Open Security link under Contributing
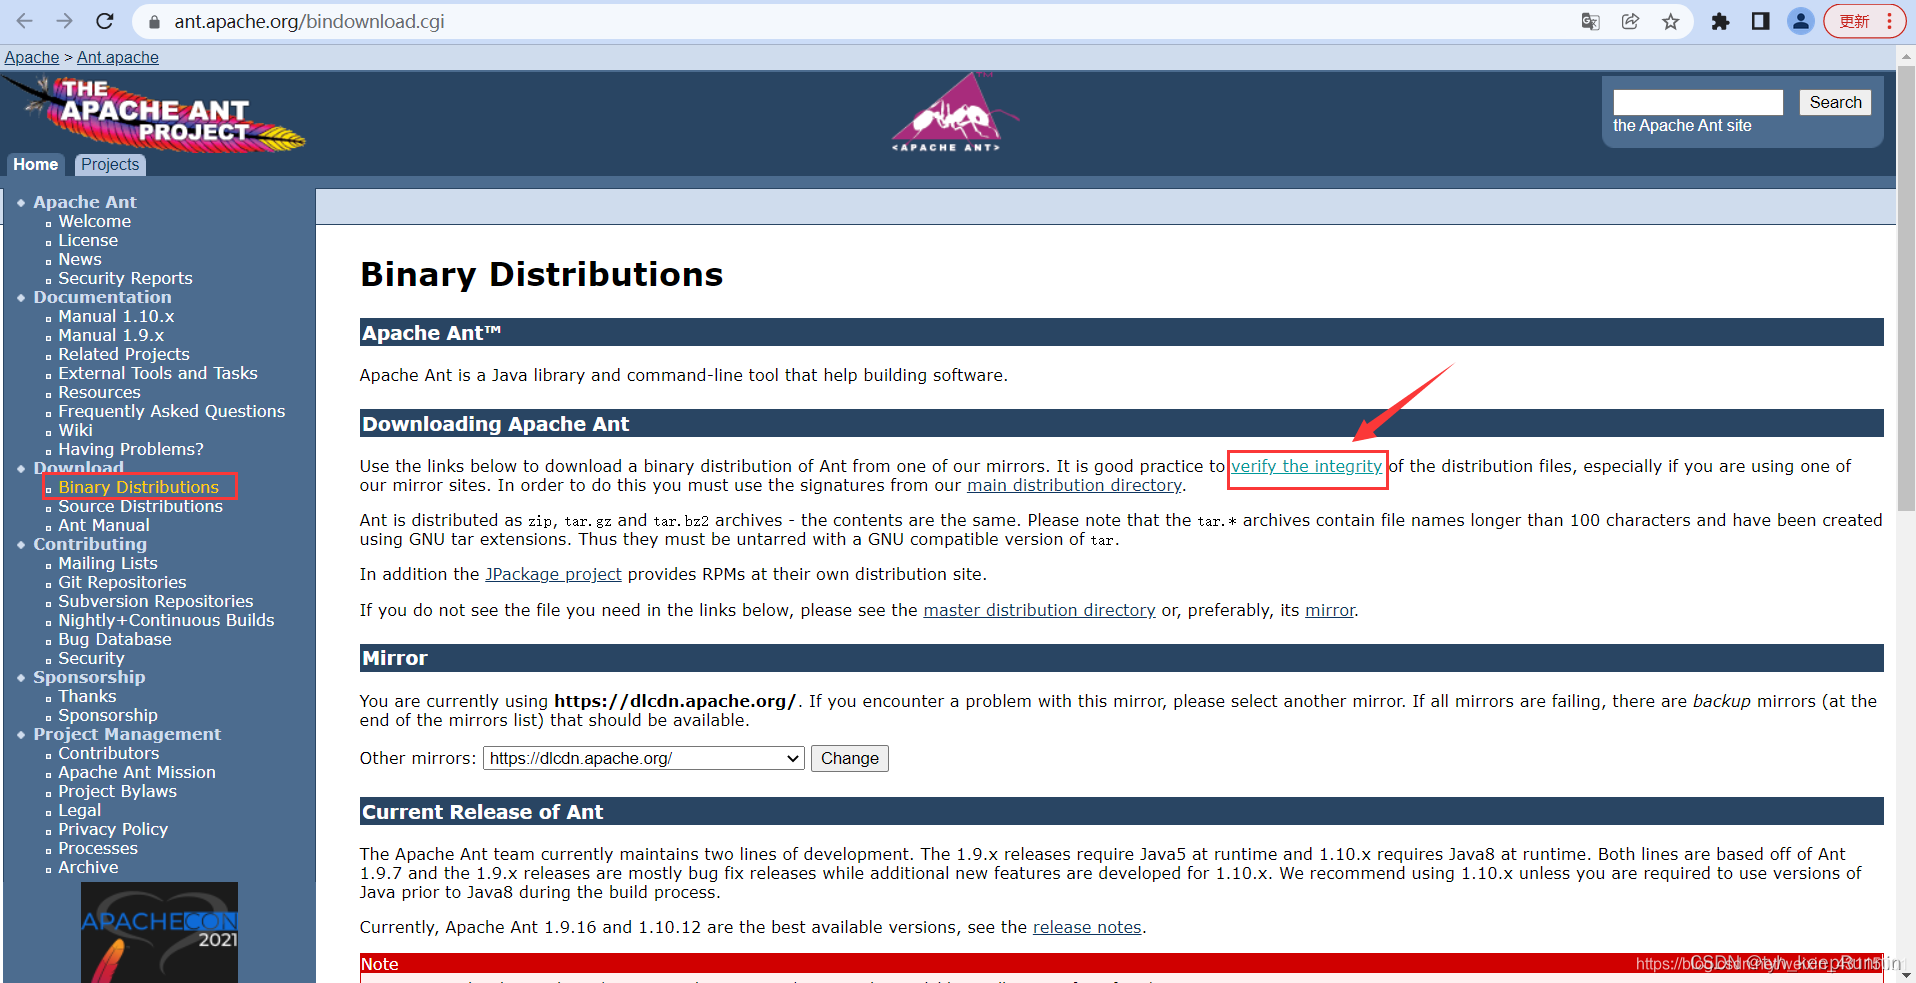 [91, 658]
